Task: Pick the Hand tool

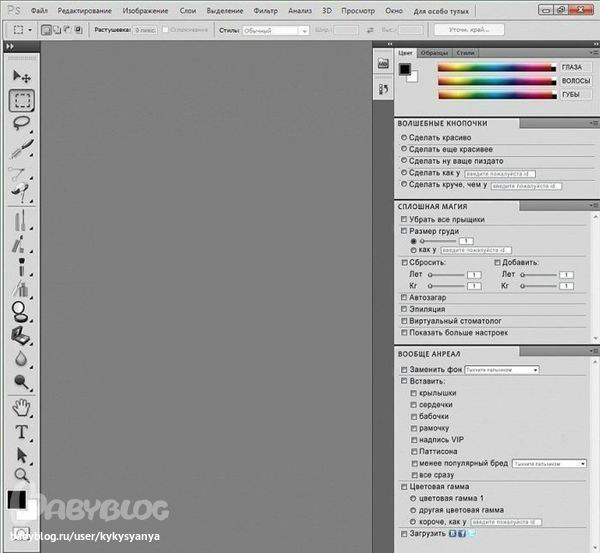Action: [x=21, y=408]
